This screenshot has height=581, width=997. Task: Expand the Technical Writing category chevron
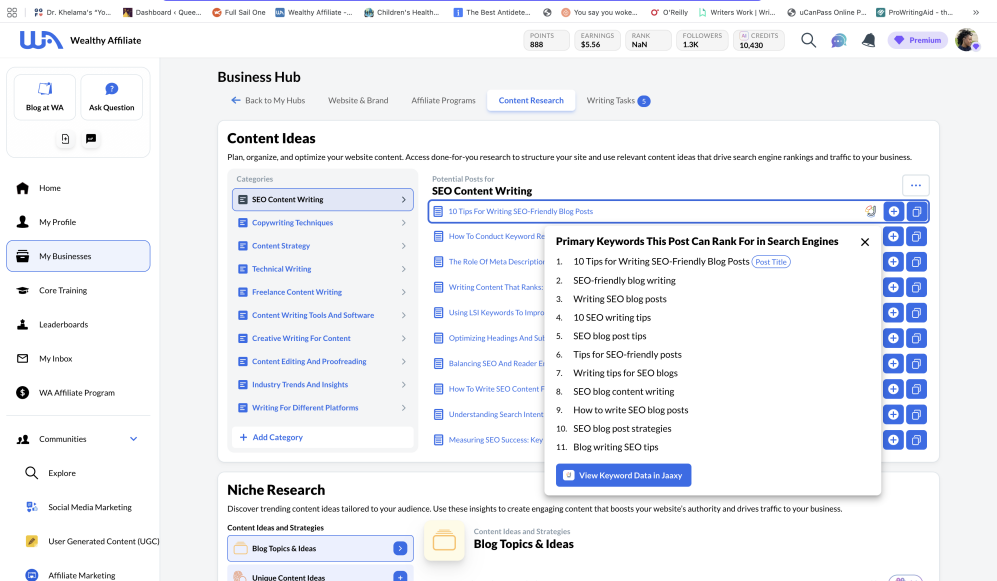[404, 270]
